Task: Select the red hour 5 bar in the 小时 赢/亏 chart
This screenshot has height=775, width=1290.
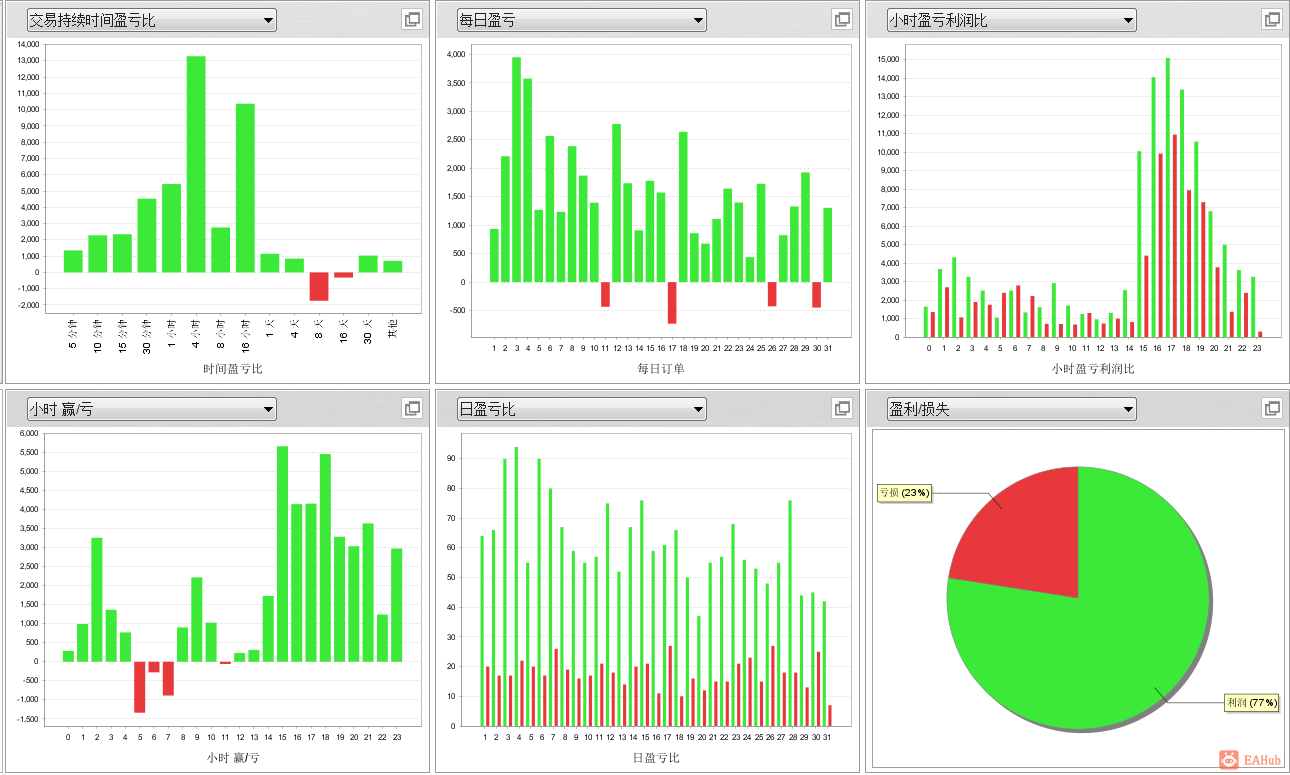Action: pyautogui.click(x=140, y=687)
